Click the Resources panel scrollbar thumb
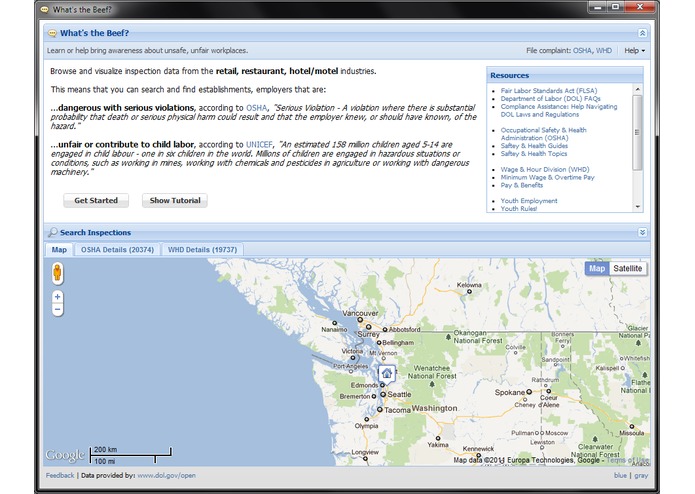This screenshot has height=494, width=695. coord(637,132)
